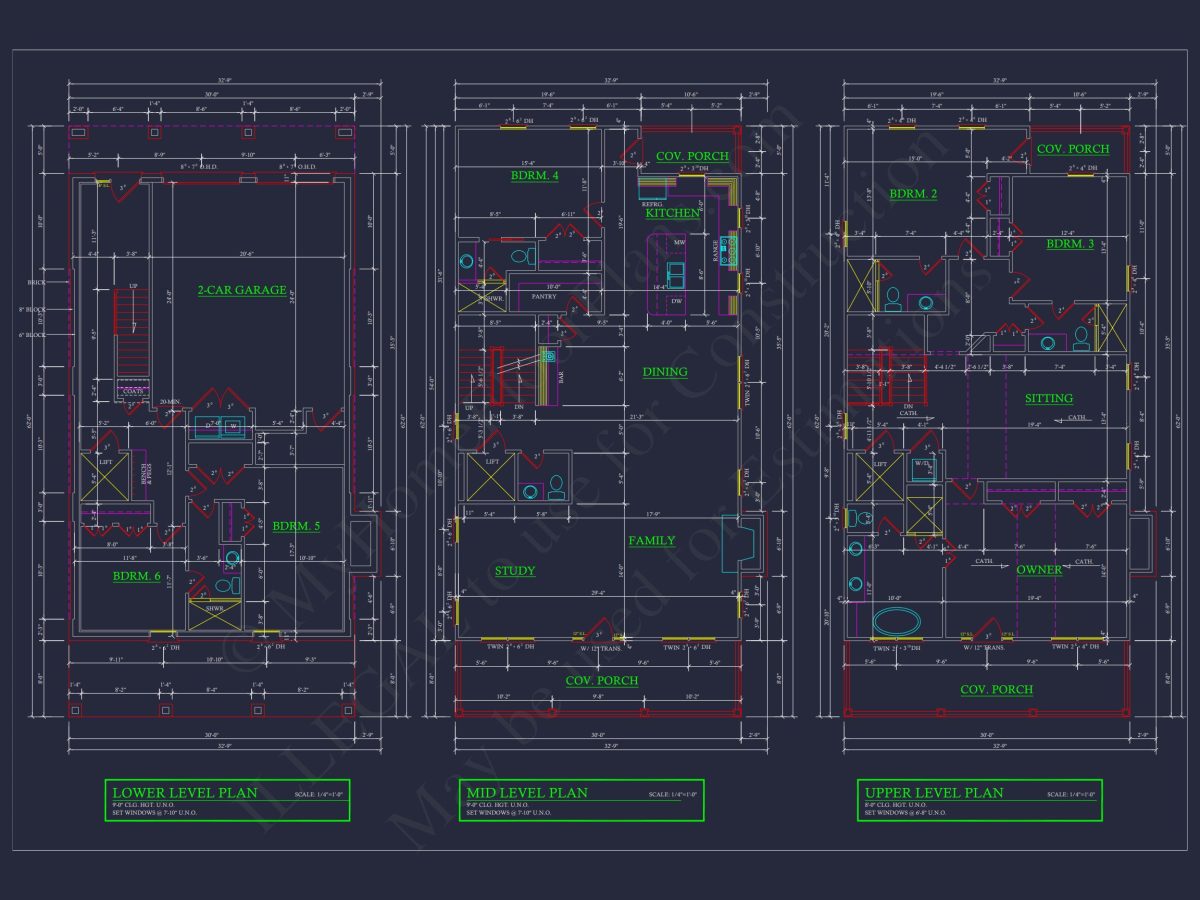The image size is (1200, 900).
Task: Click the STUDY room label
Action: pos(515,571)
